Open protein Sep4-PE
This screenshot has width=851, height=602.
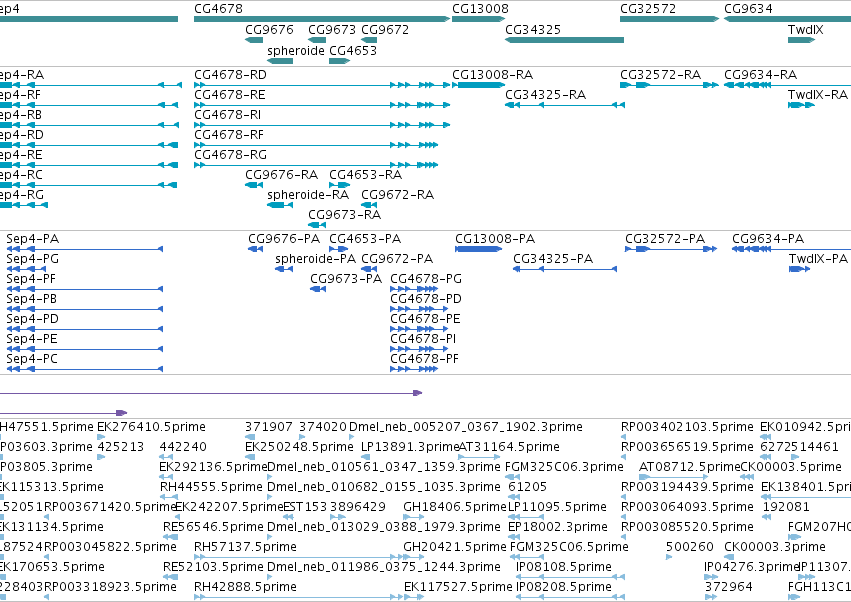31,339
